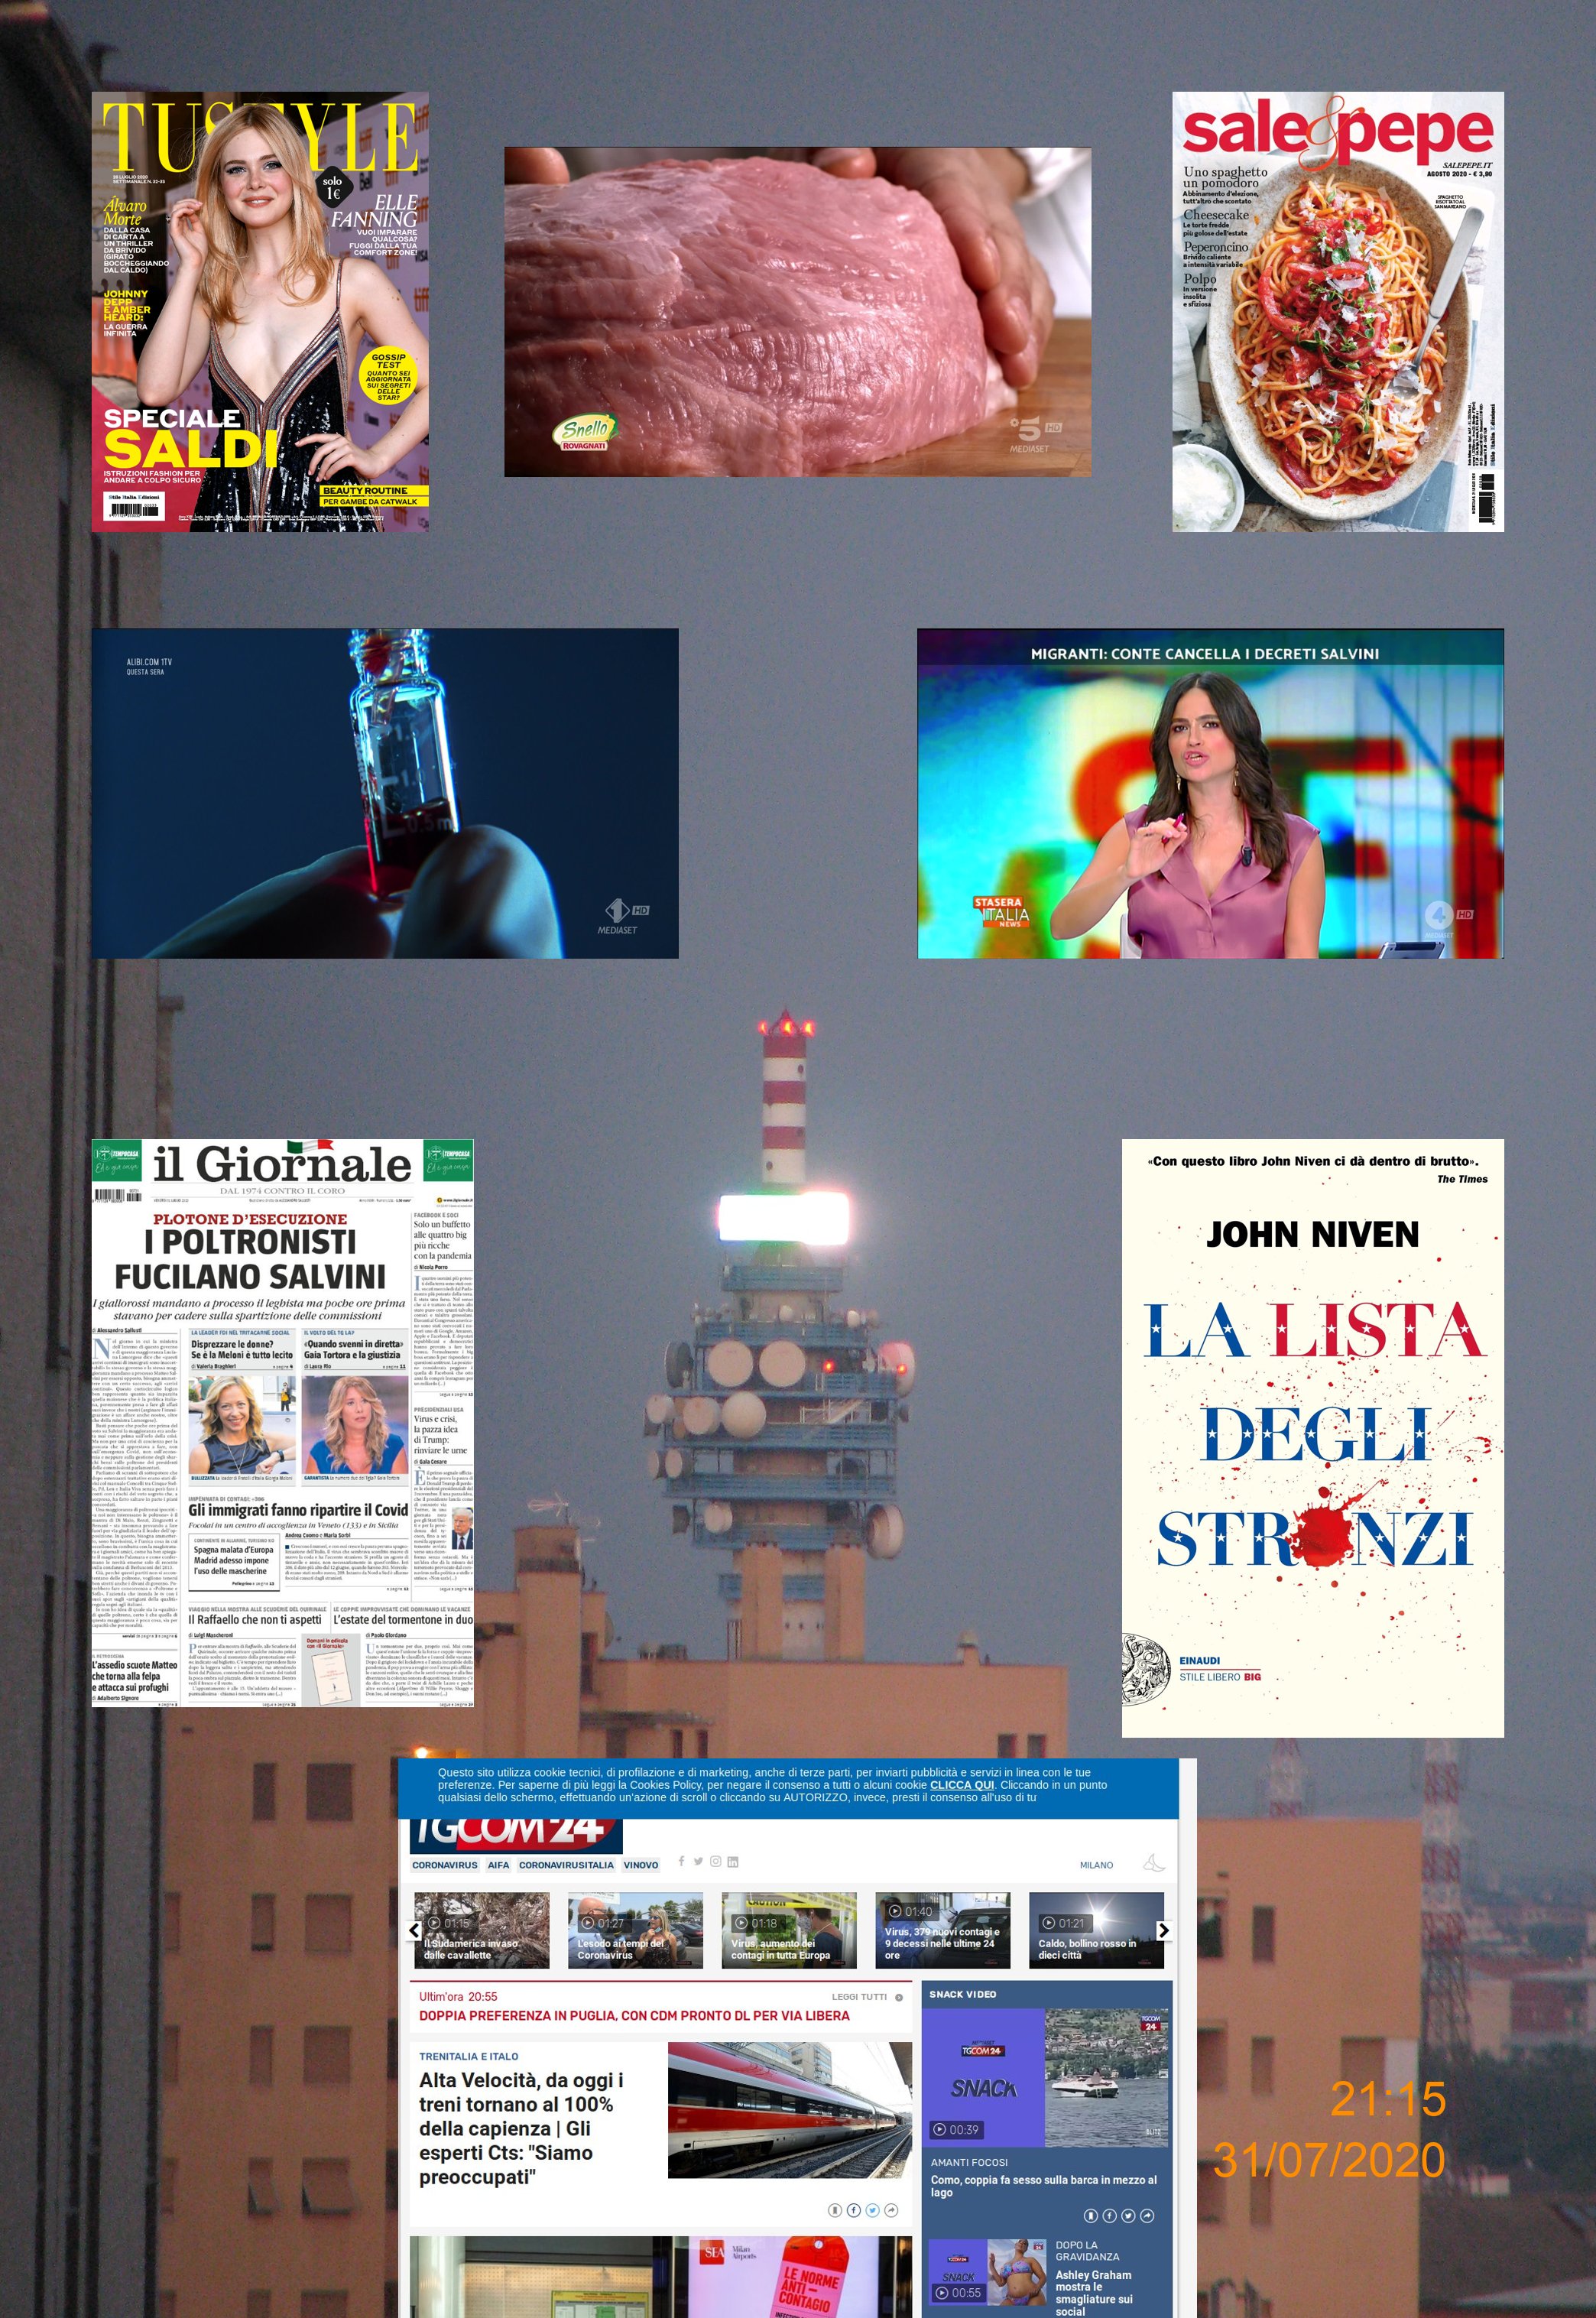The height and width of the screenshot is (2318, 1596).
Task: Bookmark the Alta Velocità article
Action: 835,2210
